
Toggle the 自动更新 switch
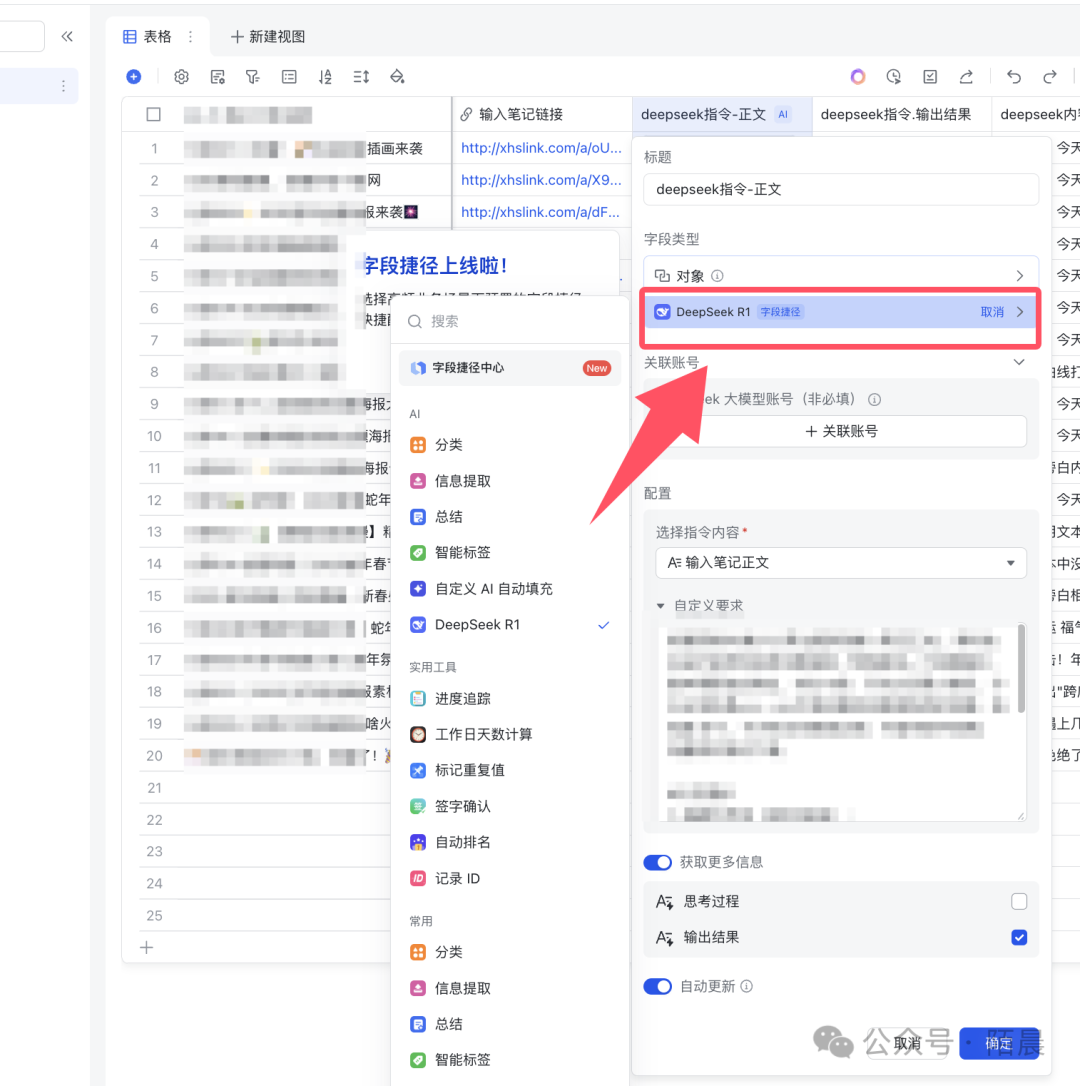coord(657,986)
